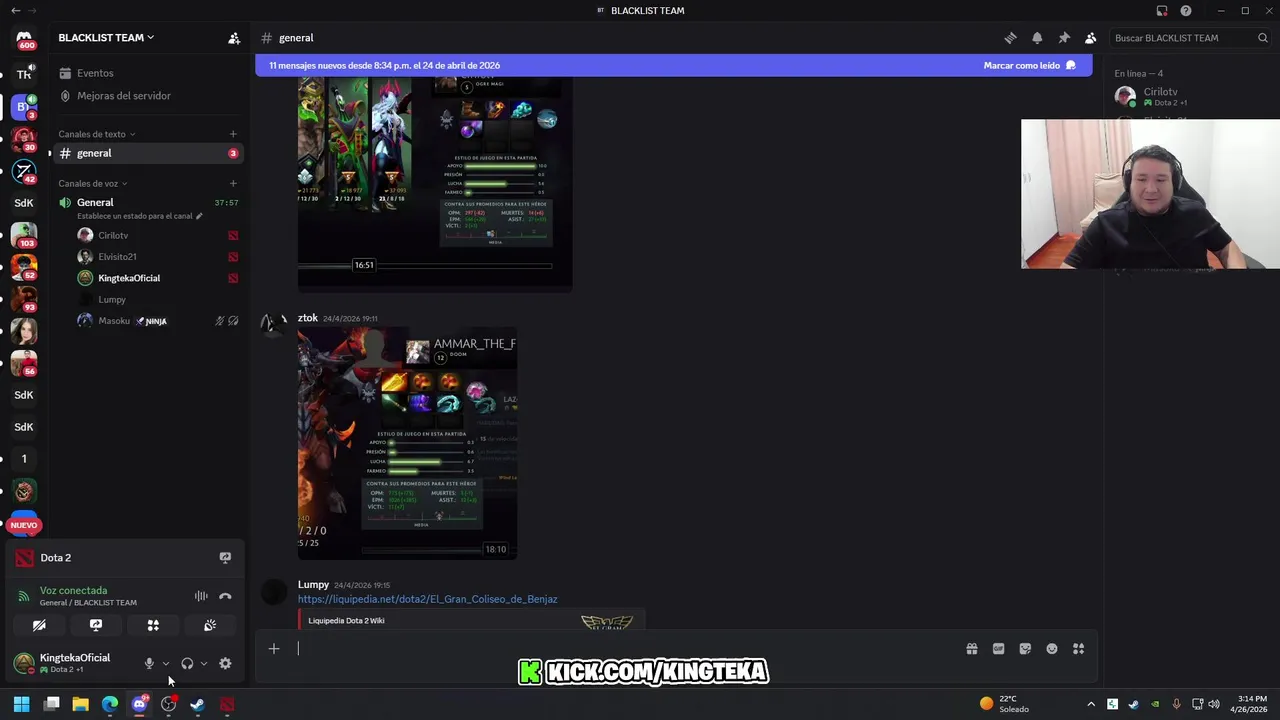The width and height of the screenshot is (1280, 720).
Task: Open notification settings bell icon
Action: pyautogui.click(x=1037, y=38)
